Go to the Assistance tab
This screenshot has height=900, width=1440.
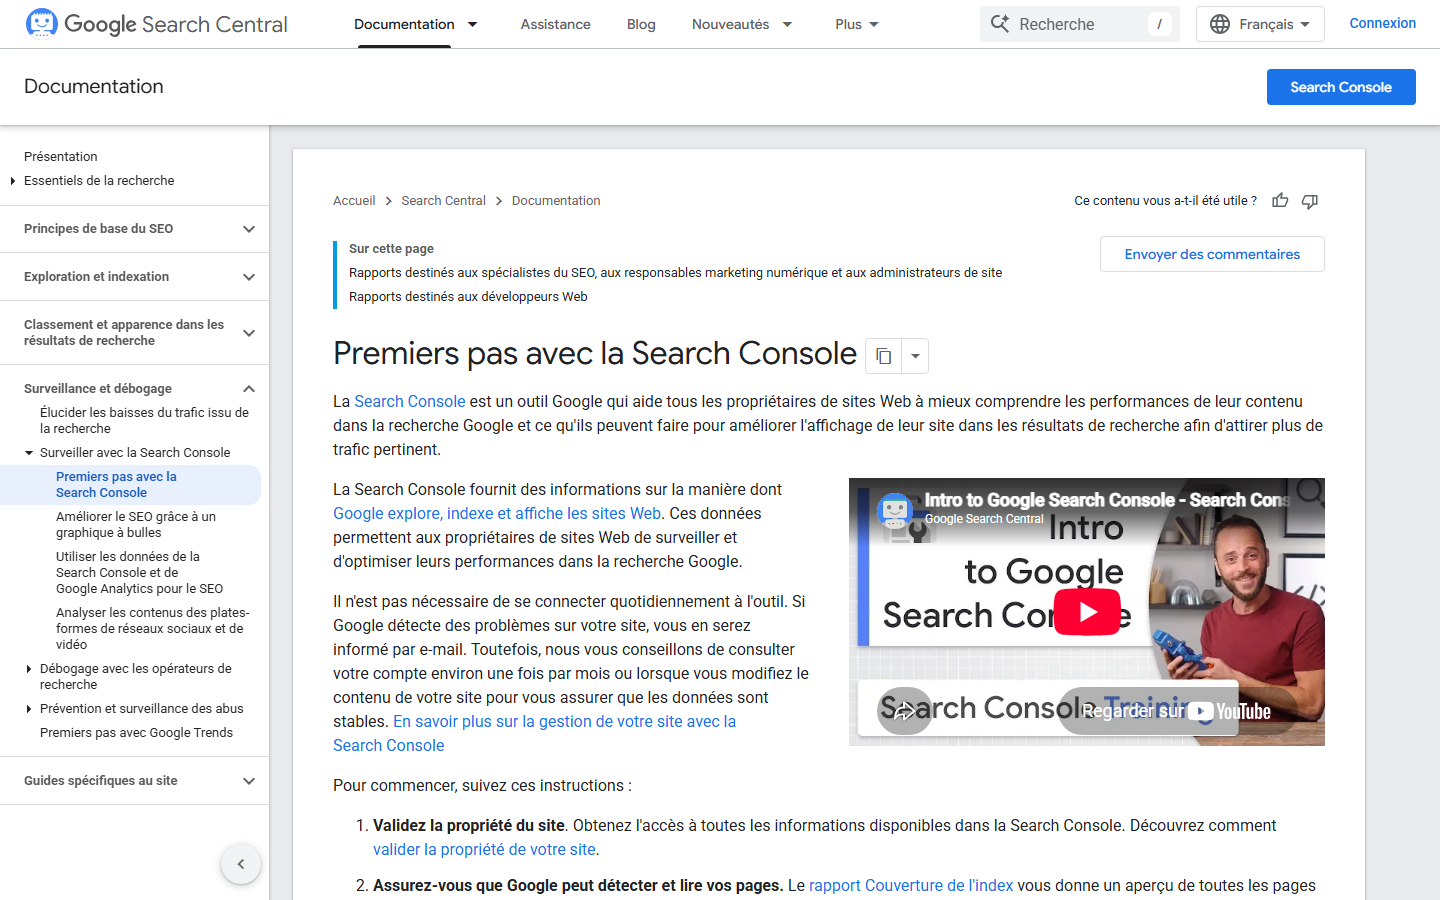(x=555, y=24)
